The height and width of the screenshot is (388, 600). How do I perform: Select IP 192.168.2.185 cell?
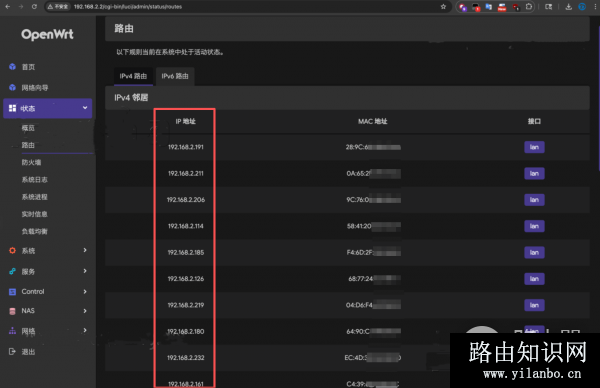pos(186,253)
